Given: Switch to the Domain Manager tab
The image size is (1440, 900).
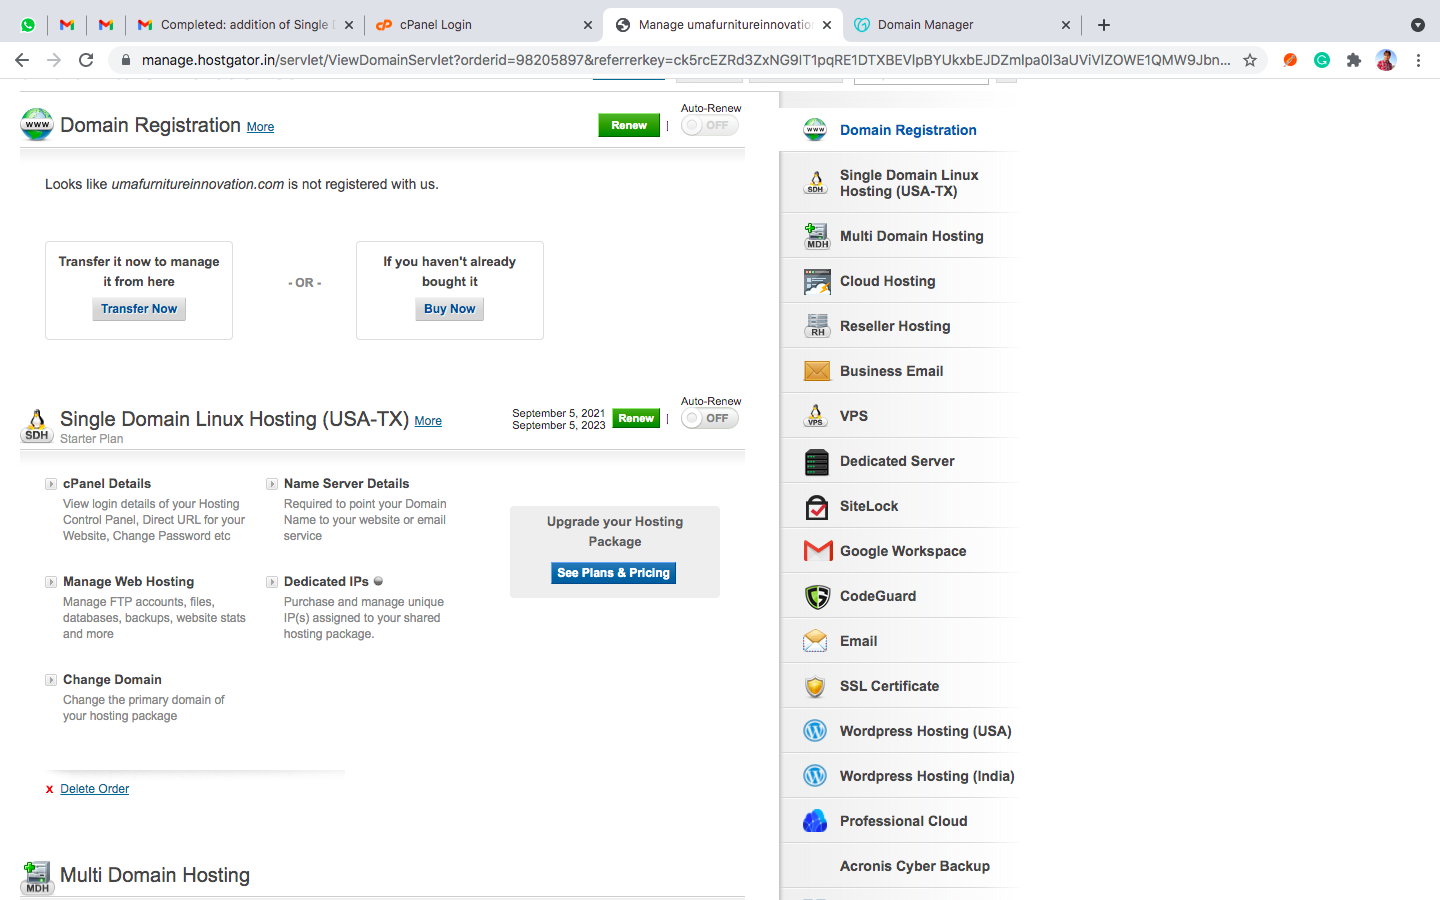Looking at the screenshot, I should (960, 25).
